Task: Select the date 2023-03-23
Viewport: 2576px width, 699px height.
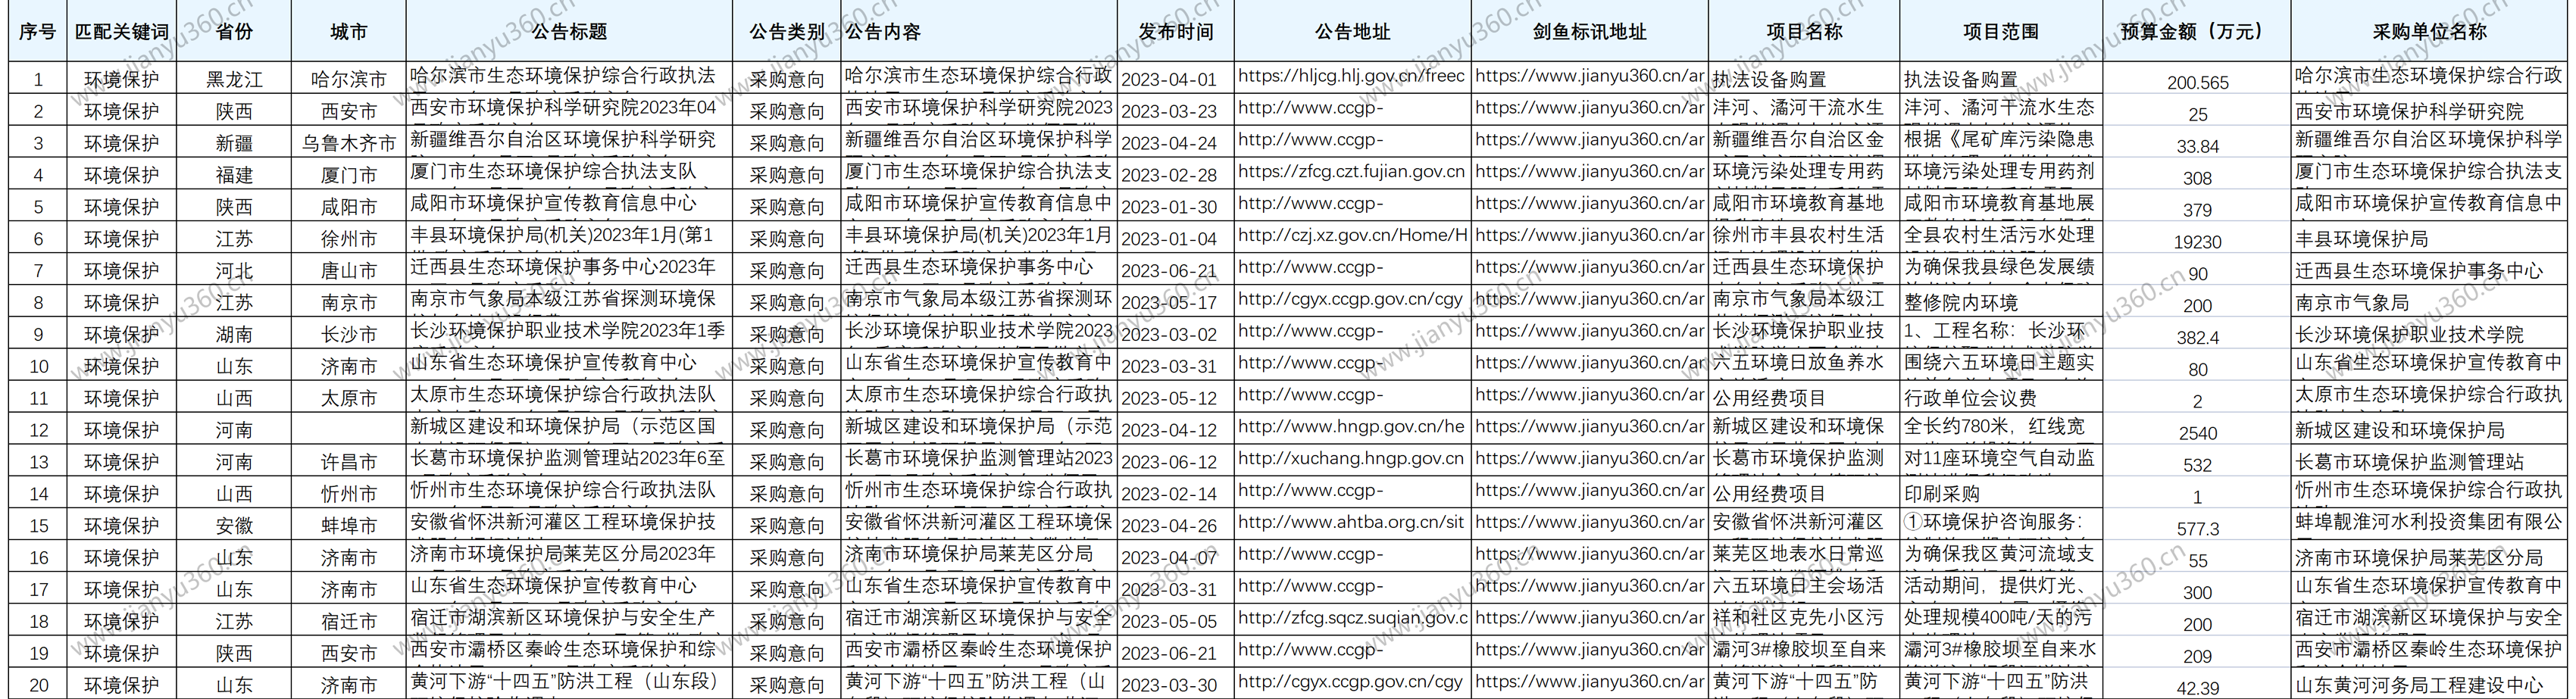Action: [x=1169, y=112]
